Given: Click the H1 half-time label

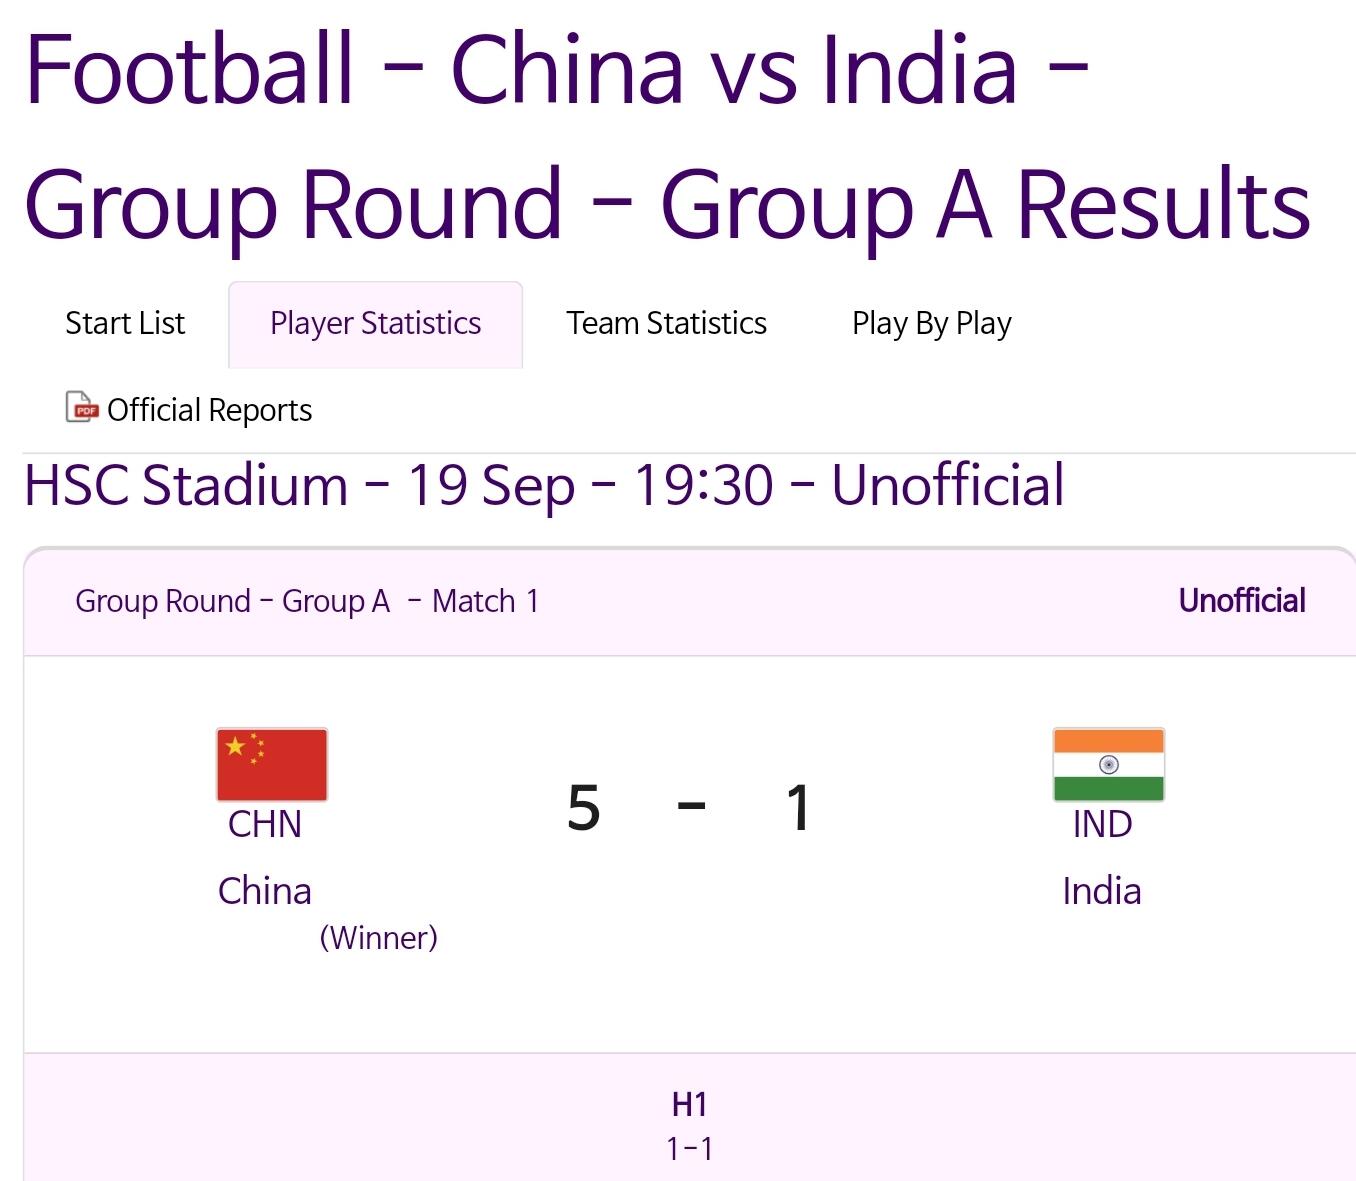Looking at the screenshot, I should (690, 1104).
